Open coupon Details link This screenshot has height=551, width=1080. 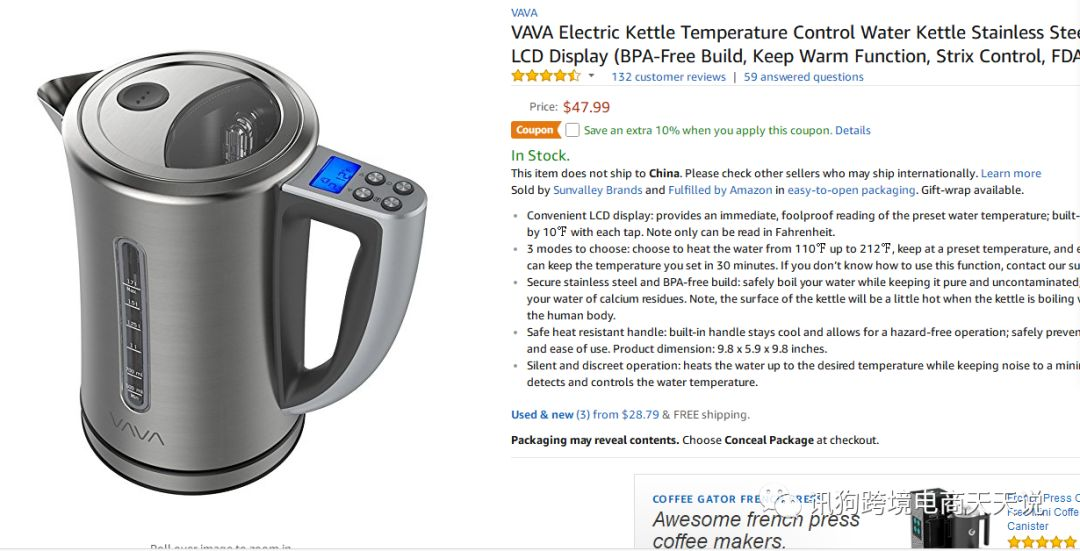(853, 130)
